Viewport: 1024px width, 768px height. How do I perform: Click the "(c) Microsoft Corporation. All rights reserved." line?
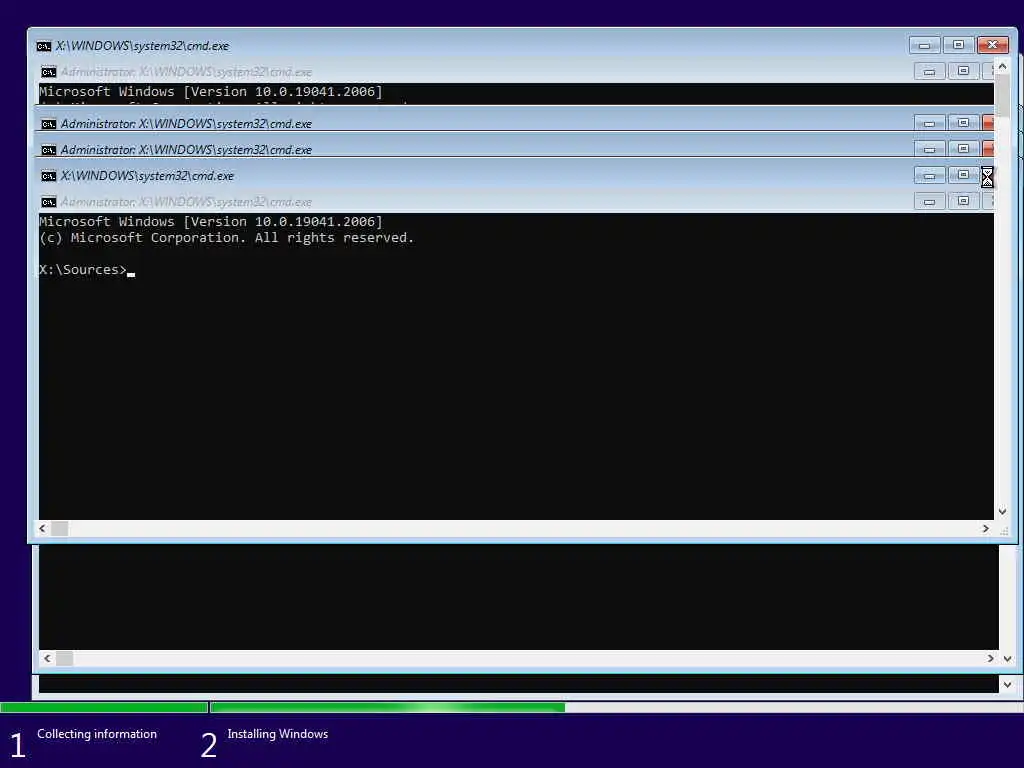227,238
